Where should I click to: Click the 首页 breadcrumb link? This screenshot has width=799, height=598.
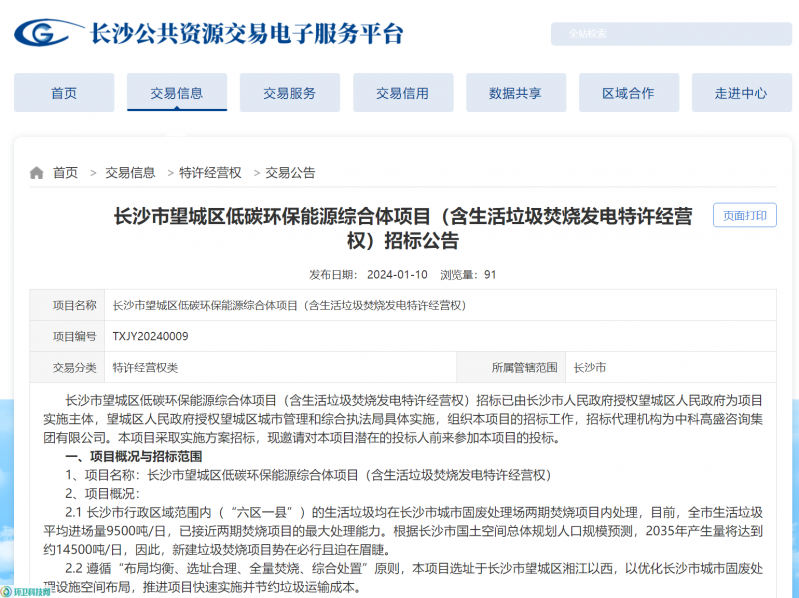tap(66, 173)
